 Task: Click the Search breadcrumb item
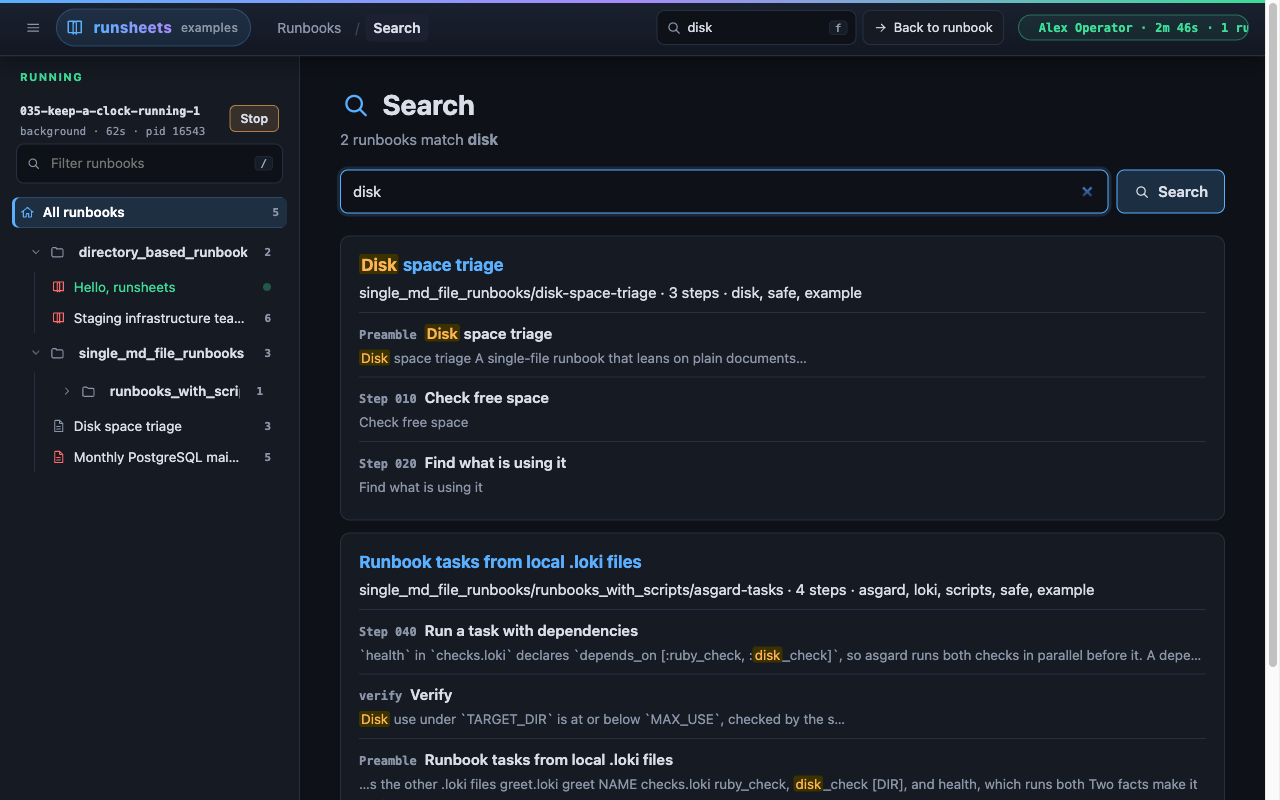point(397,28)
